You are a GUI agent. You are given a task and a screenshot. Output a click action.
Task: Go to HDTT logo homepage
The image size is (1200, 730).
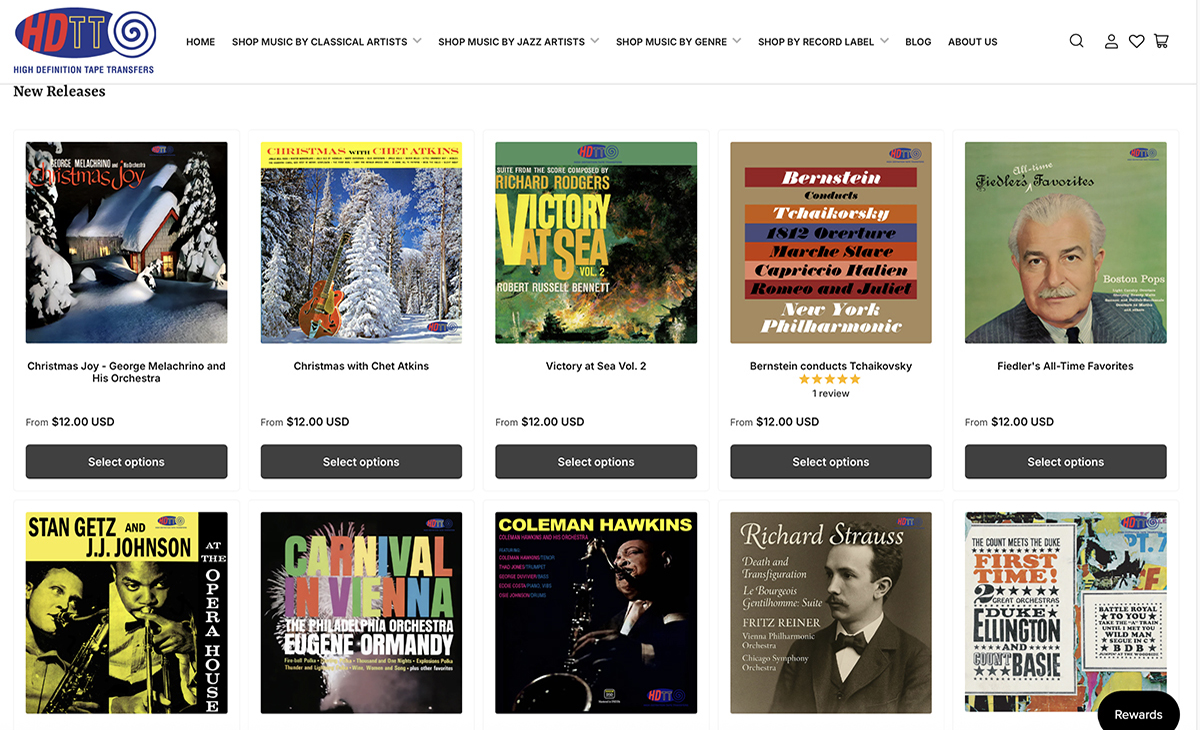85,41
